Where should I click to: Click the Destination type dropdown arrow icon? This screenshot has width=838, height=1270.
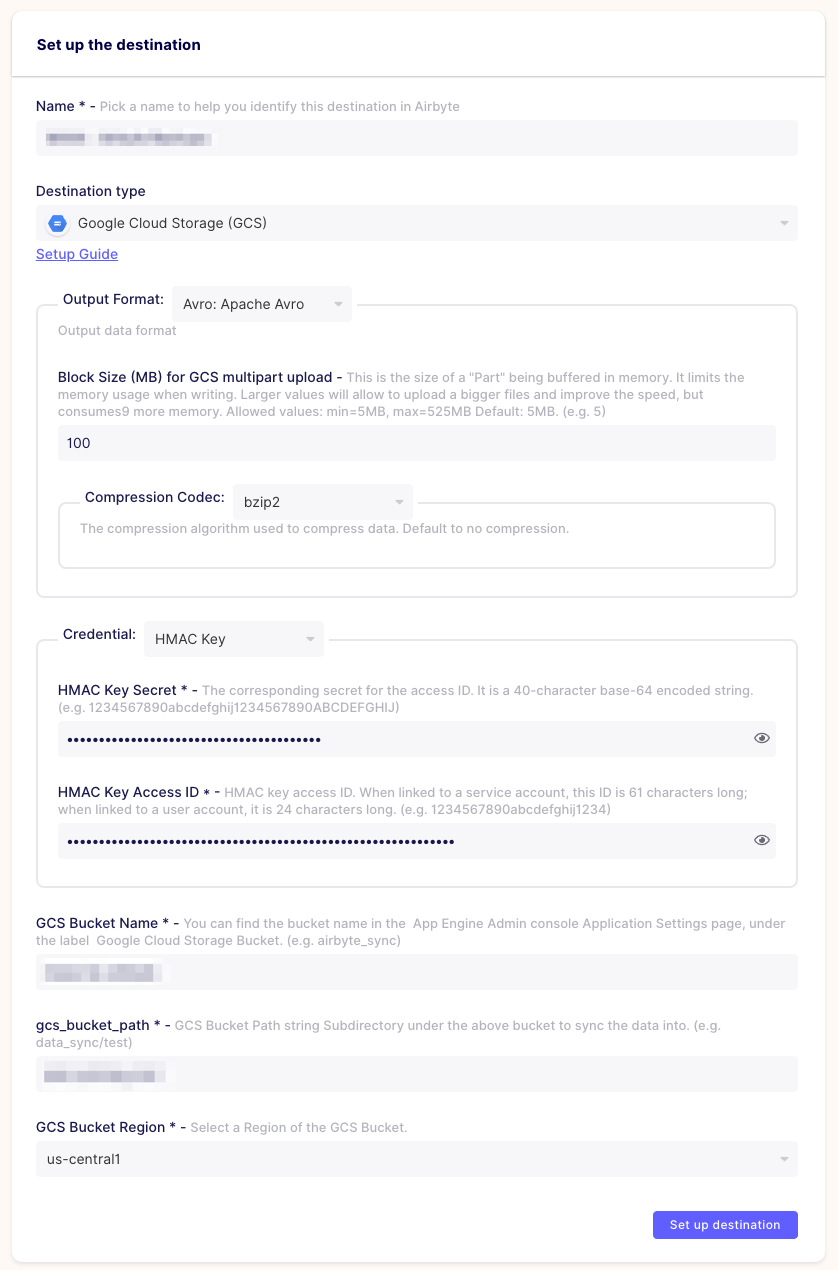pyautogui.click(x=784, y=223)
